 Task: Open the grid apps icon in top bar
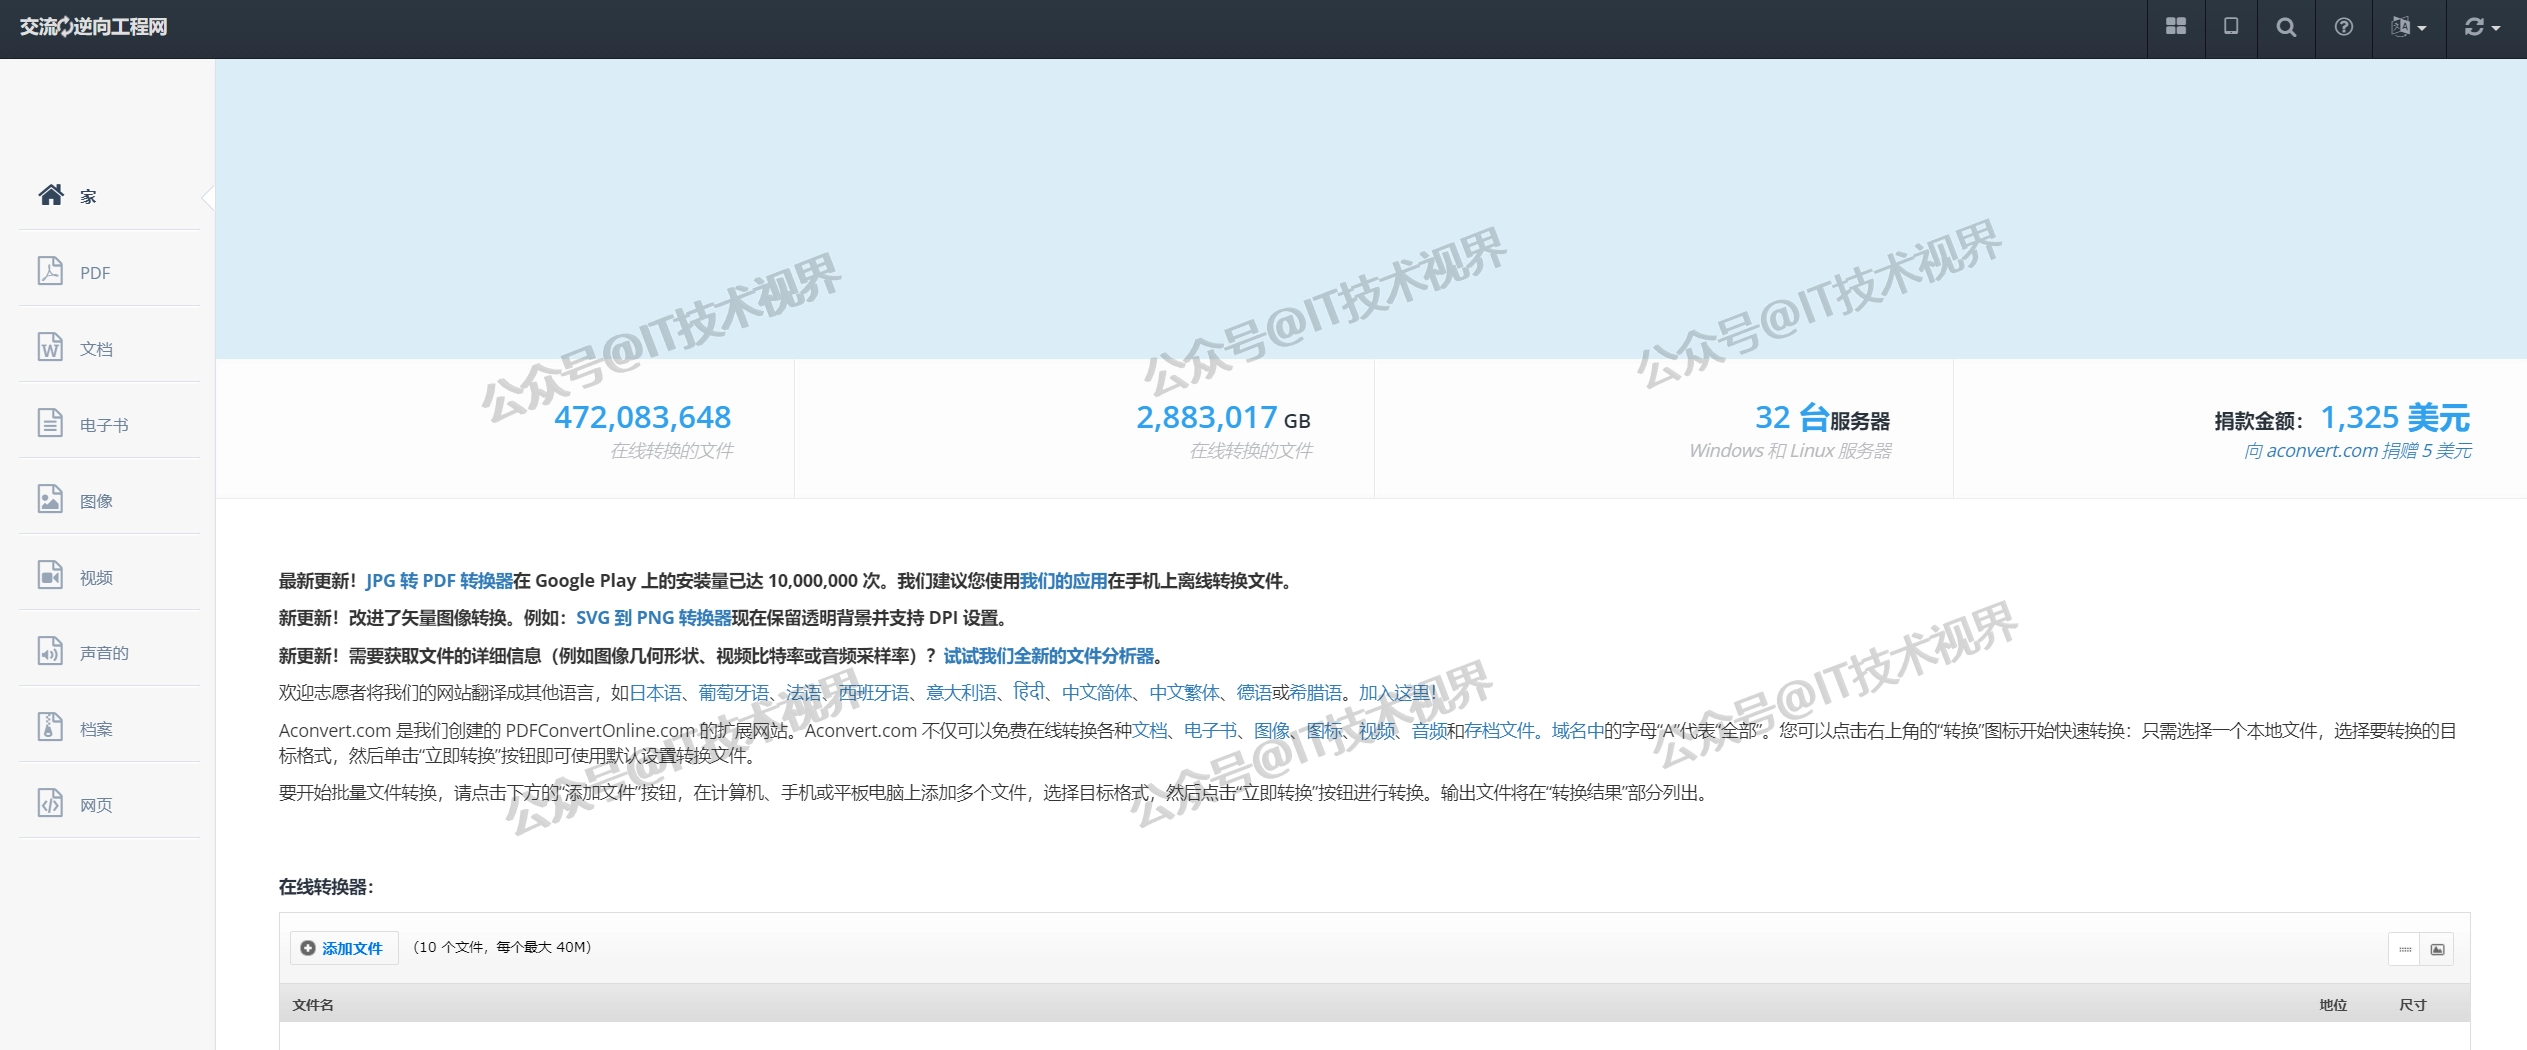coord(2176,27)
